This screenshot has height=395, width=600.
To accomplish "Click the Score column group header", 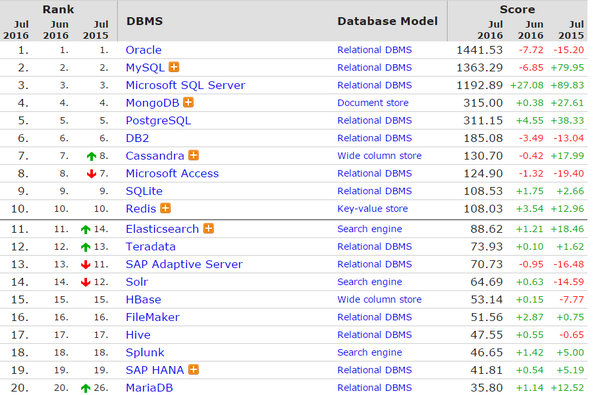I will pyautogui.click(x=517, y=9).
